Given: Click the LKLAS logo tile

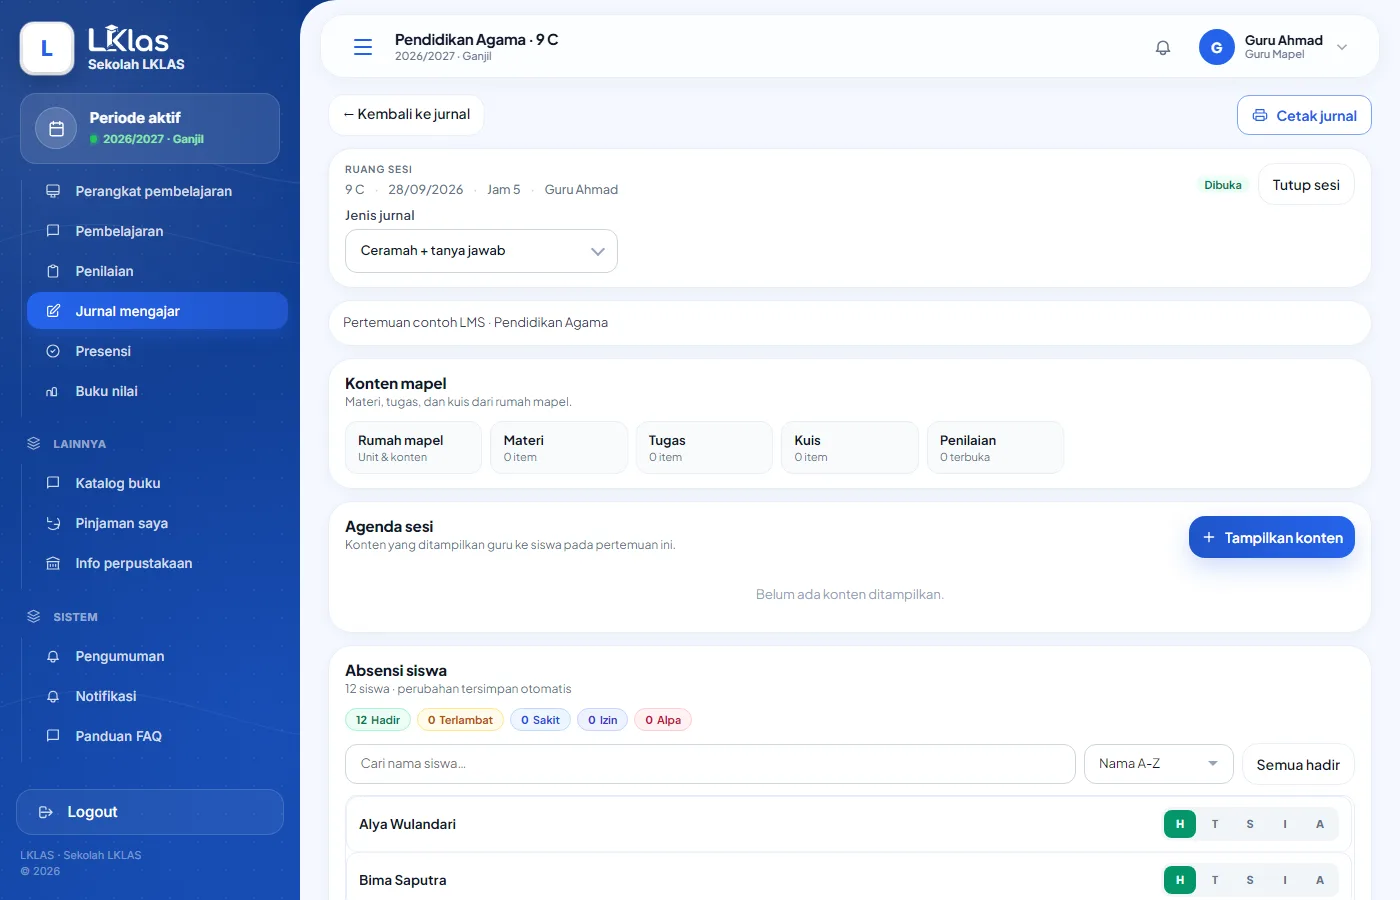Looking at the screenshot, I should coord(47,48).
